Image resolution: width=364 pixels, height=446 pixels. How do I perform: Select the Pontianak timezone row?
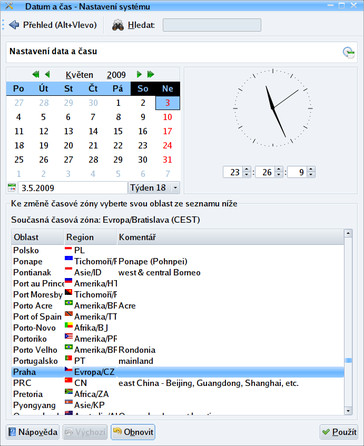[178, 272]
